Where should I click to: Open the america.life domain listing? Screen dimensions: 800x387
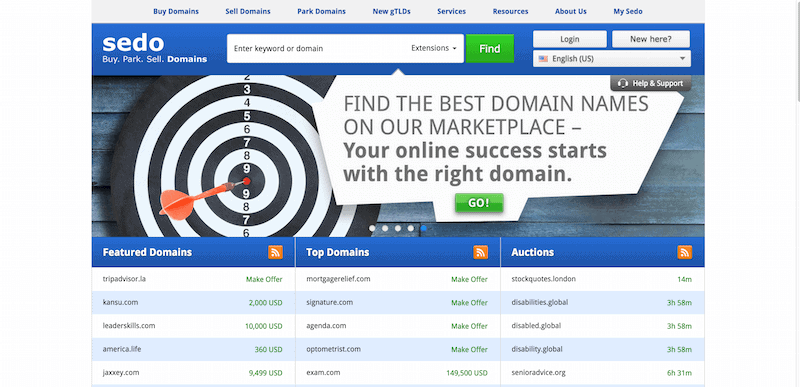[122, 349]
